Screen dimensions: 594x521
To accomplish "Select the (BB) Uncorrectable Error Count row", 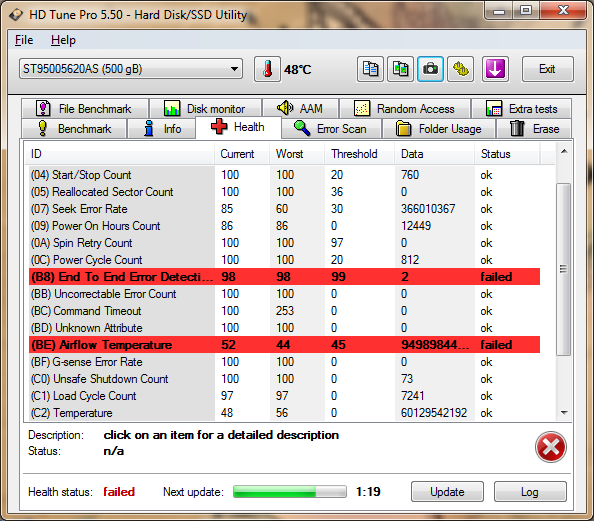I will click(284, 294).
